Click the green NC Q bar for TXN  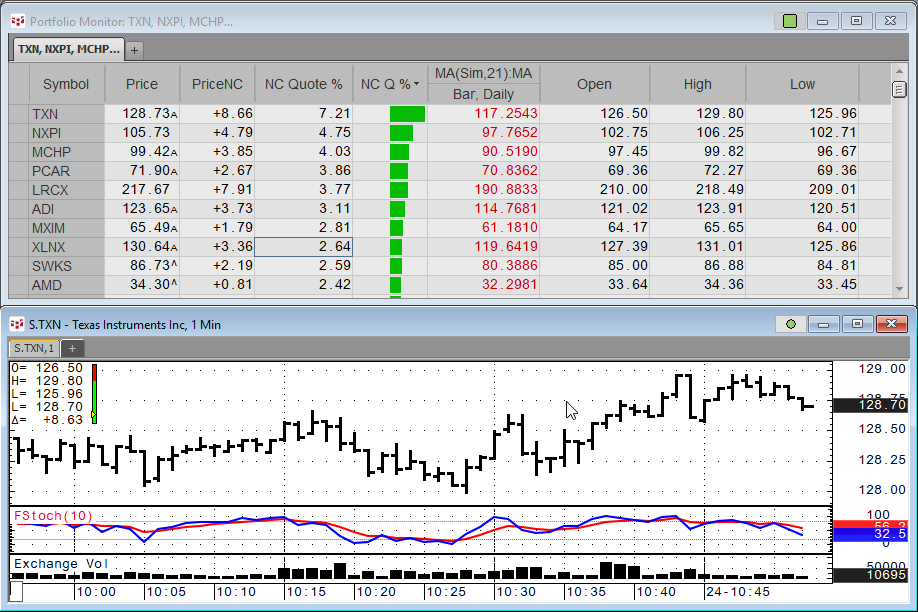(x=407, y=114)
